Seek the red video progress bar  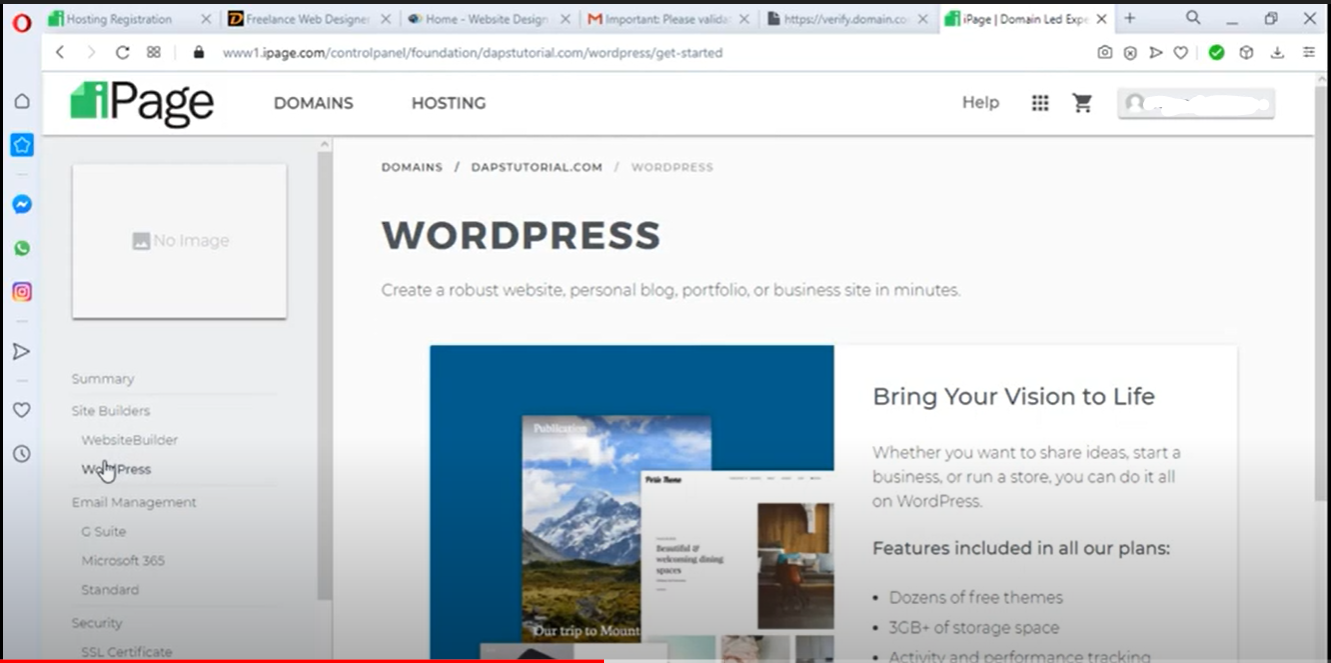[302, 660]
